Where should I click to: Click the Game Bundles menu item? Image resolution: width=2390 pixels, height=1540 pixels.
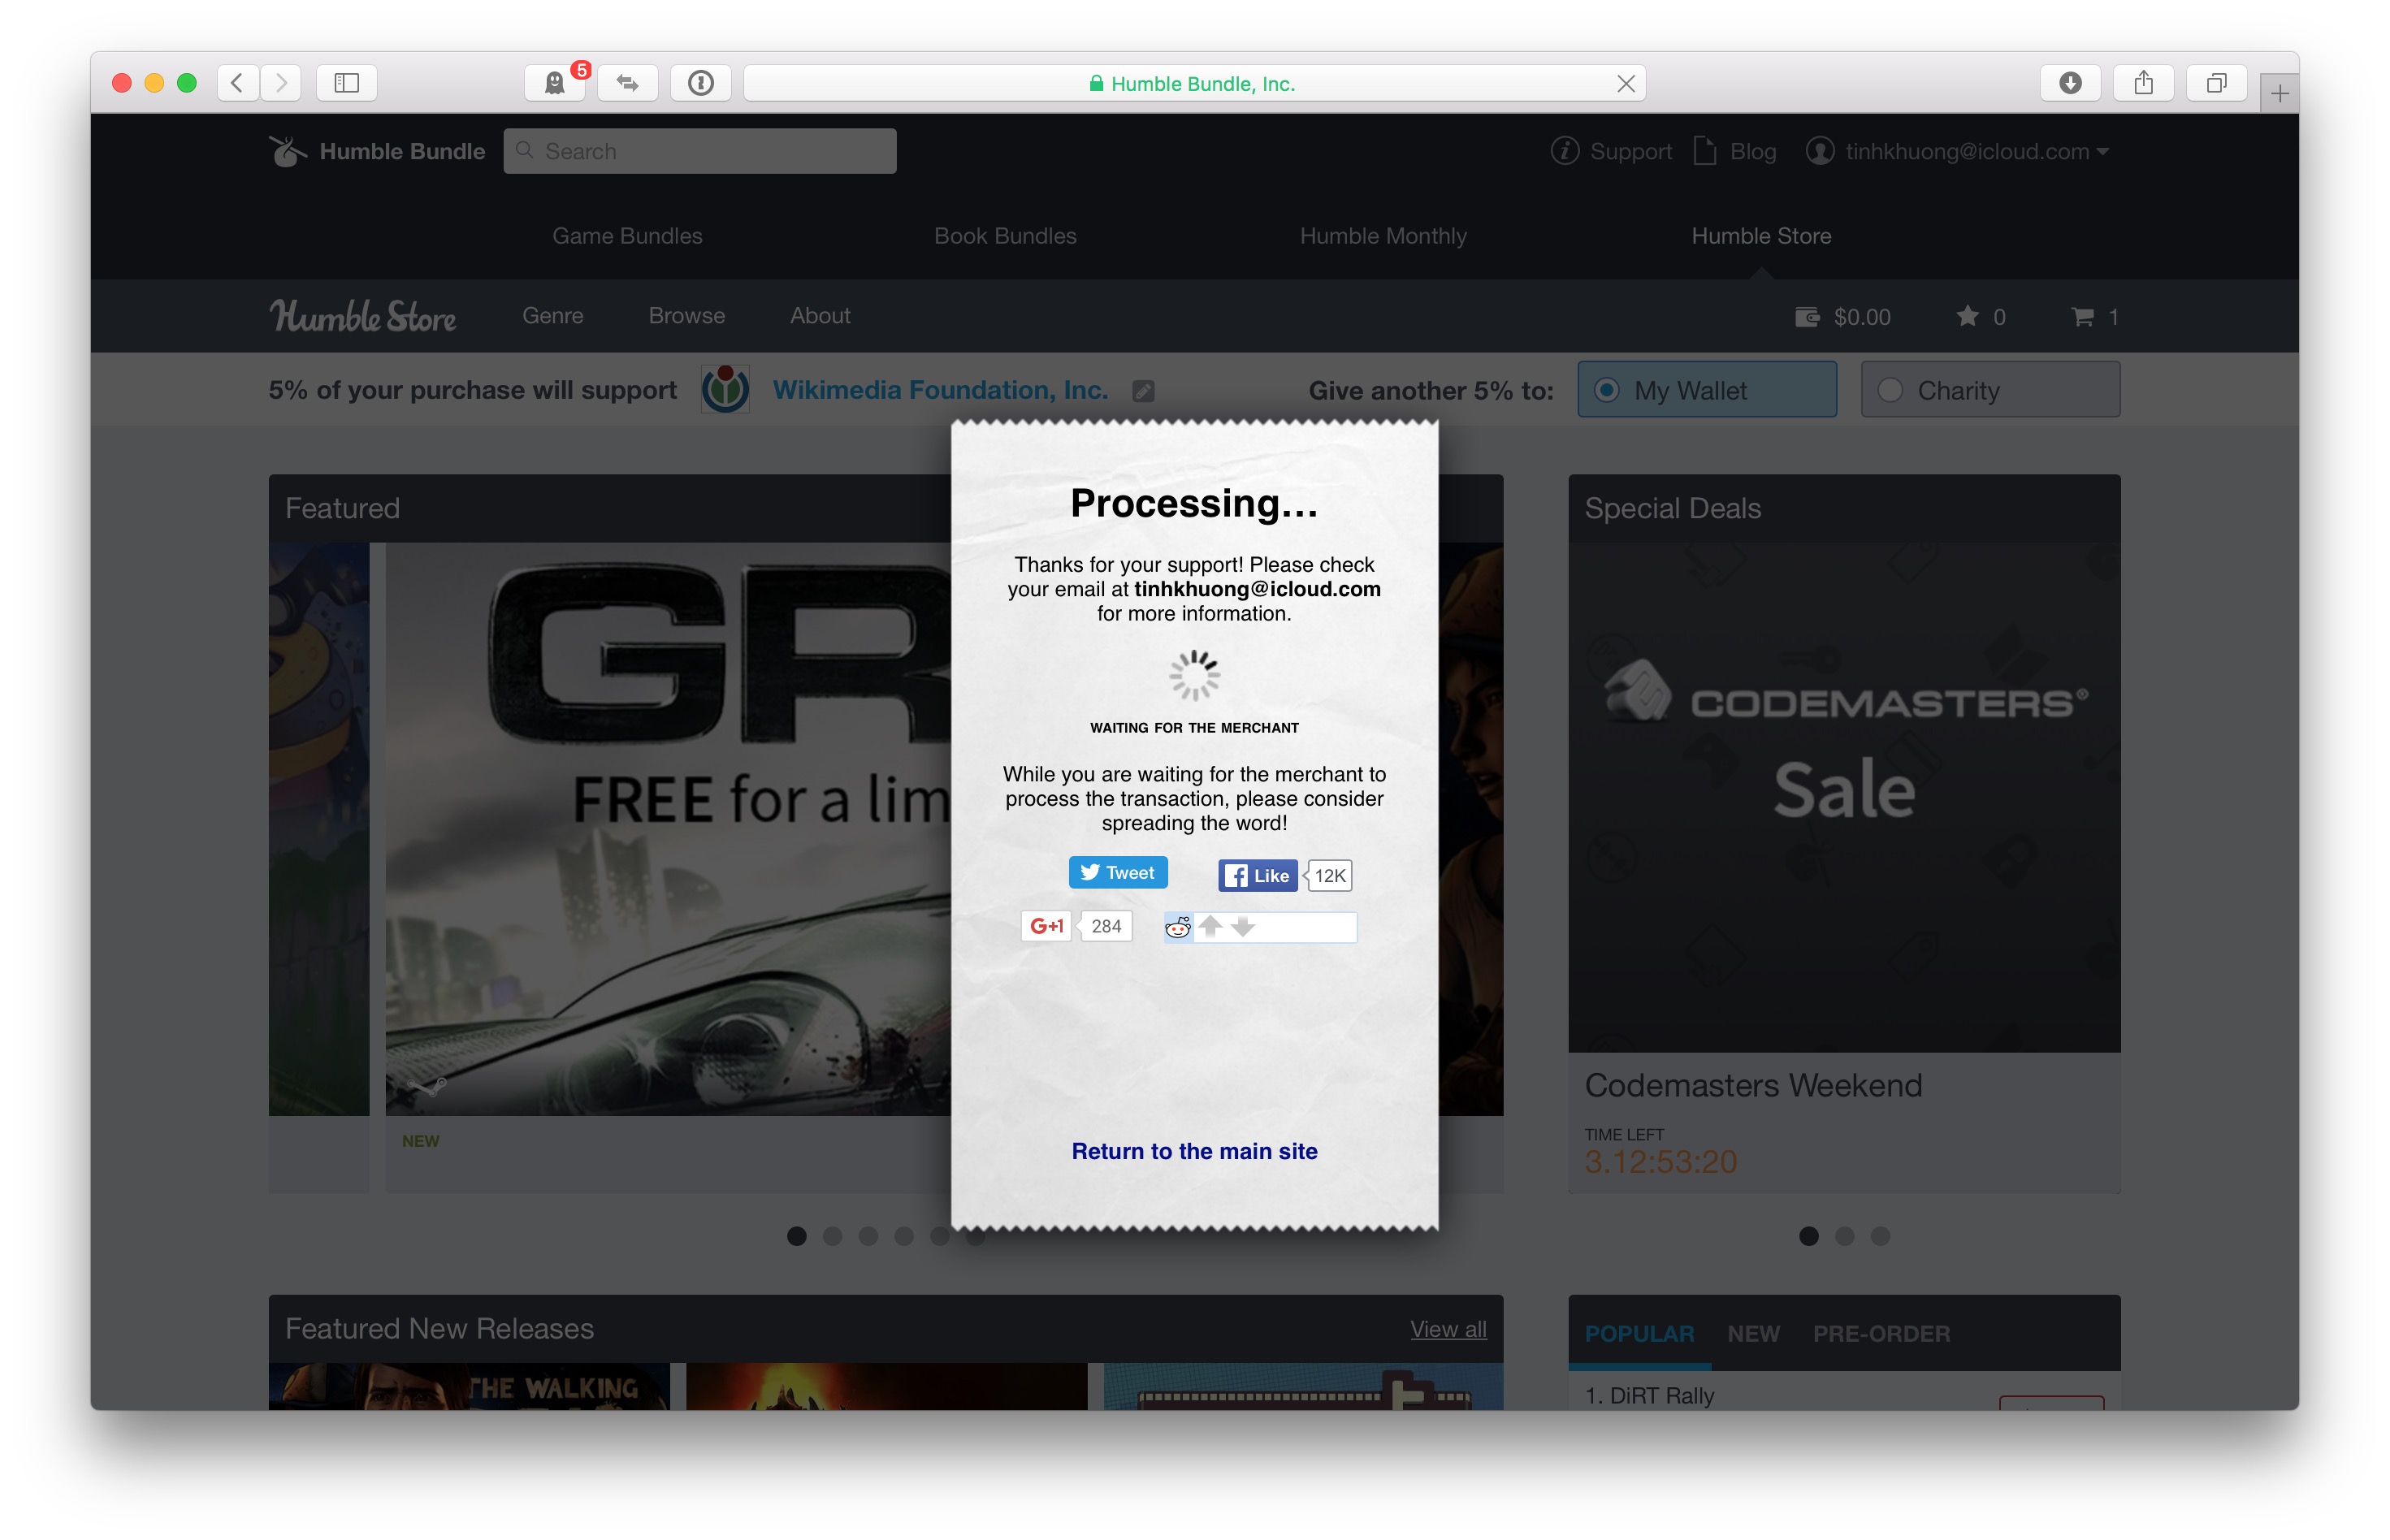coord(626,236)
